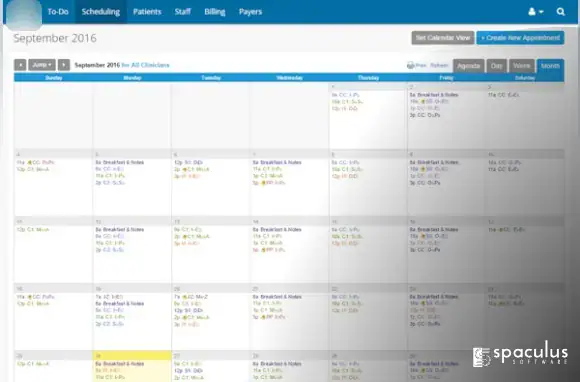Switch to the Week view tab
Screen dimensions: 580x382
pos(522,66)
